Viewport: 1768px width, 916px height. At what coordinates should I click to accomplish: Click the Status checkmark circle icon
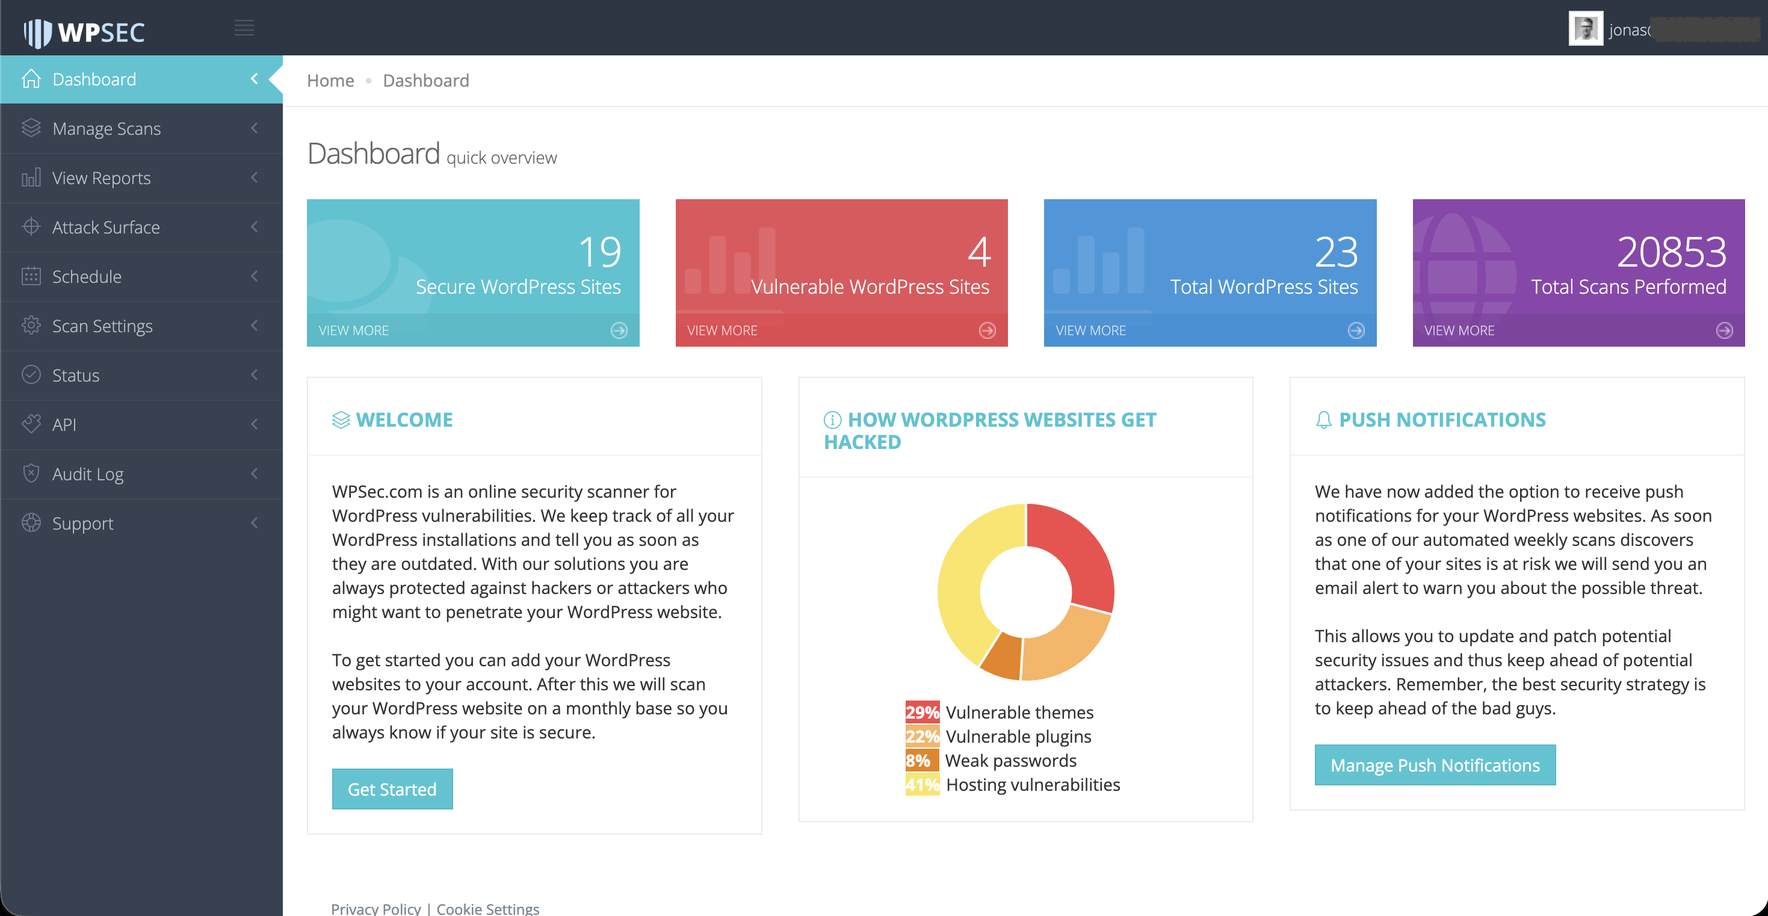tap(32, 375)
